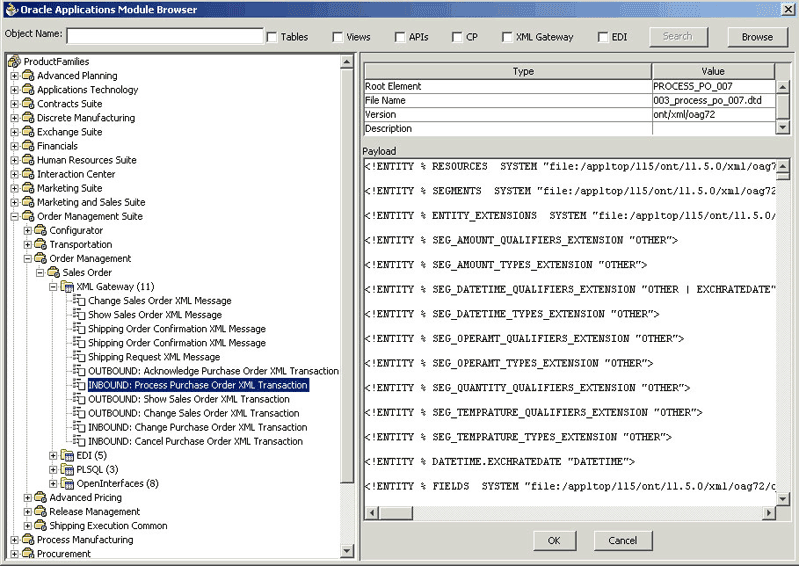Click the ont/xml/oag72 version cell

pyautogui.click(x=713, y=115)
